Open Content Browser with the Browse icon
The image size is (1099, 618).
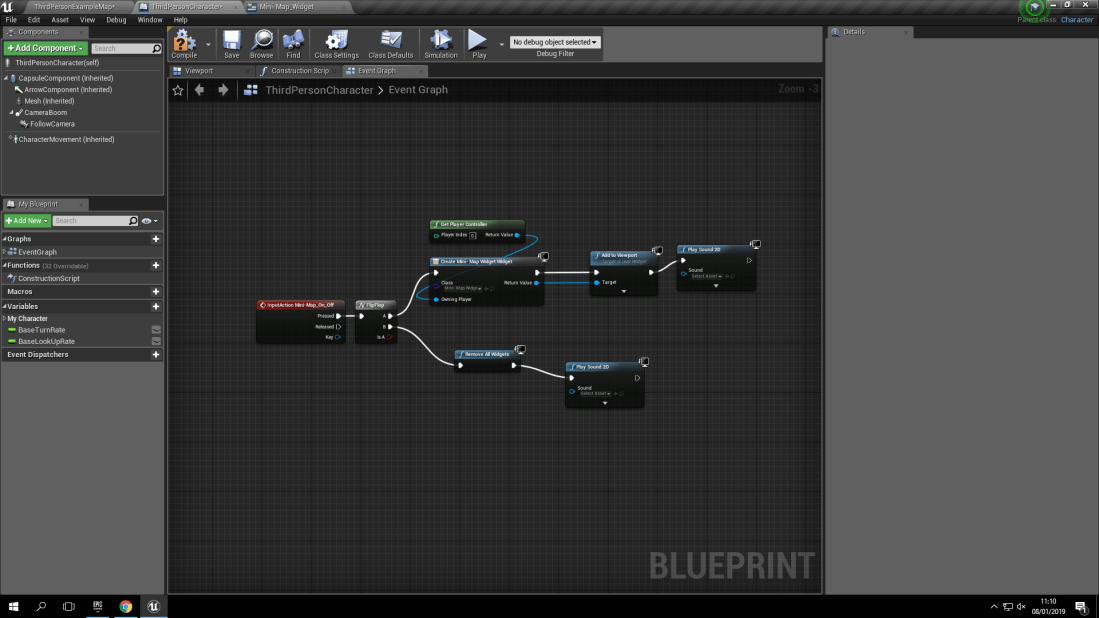pyautogui.click(x=261, y=42)
